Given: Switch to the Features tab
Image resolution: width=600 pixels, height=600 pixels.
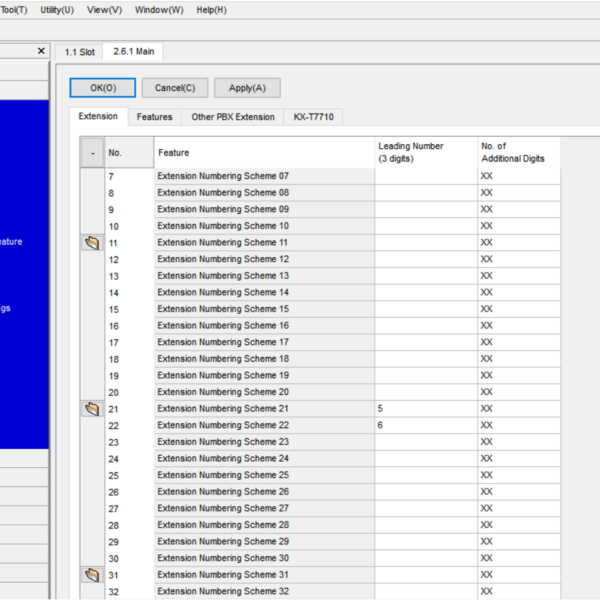Looking at the screenshot, I should pos(154,117).
